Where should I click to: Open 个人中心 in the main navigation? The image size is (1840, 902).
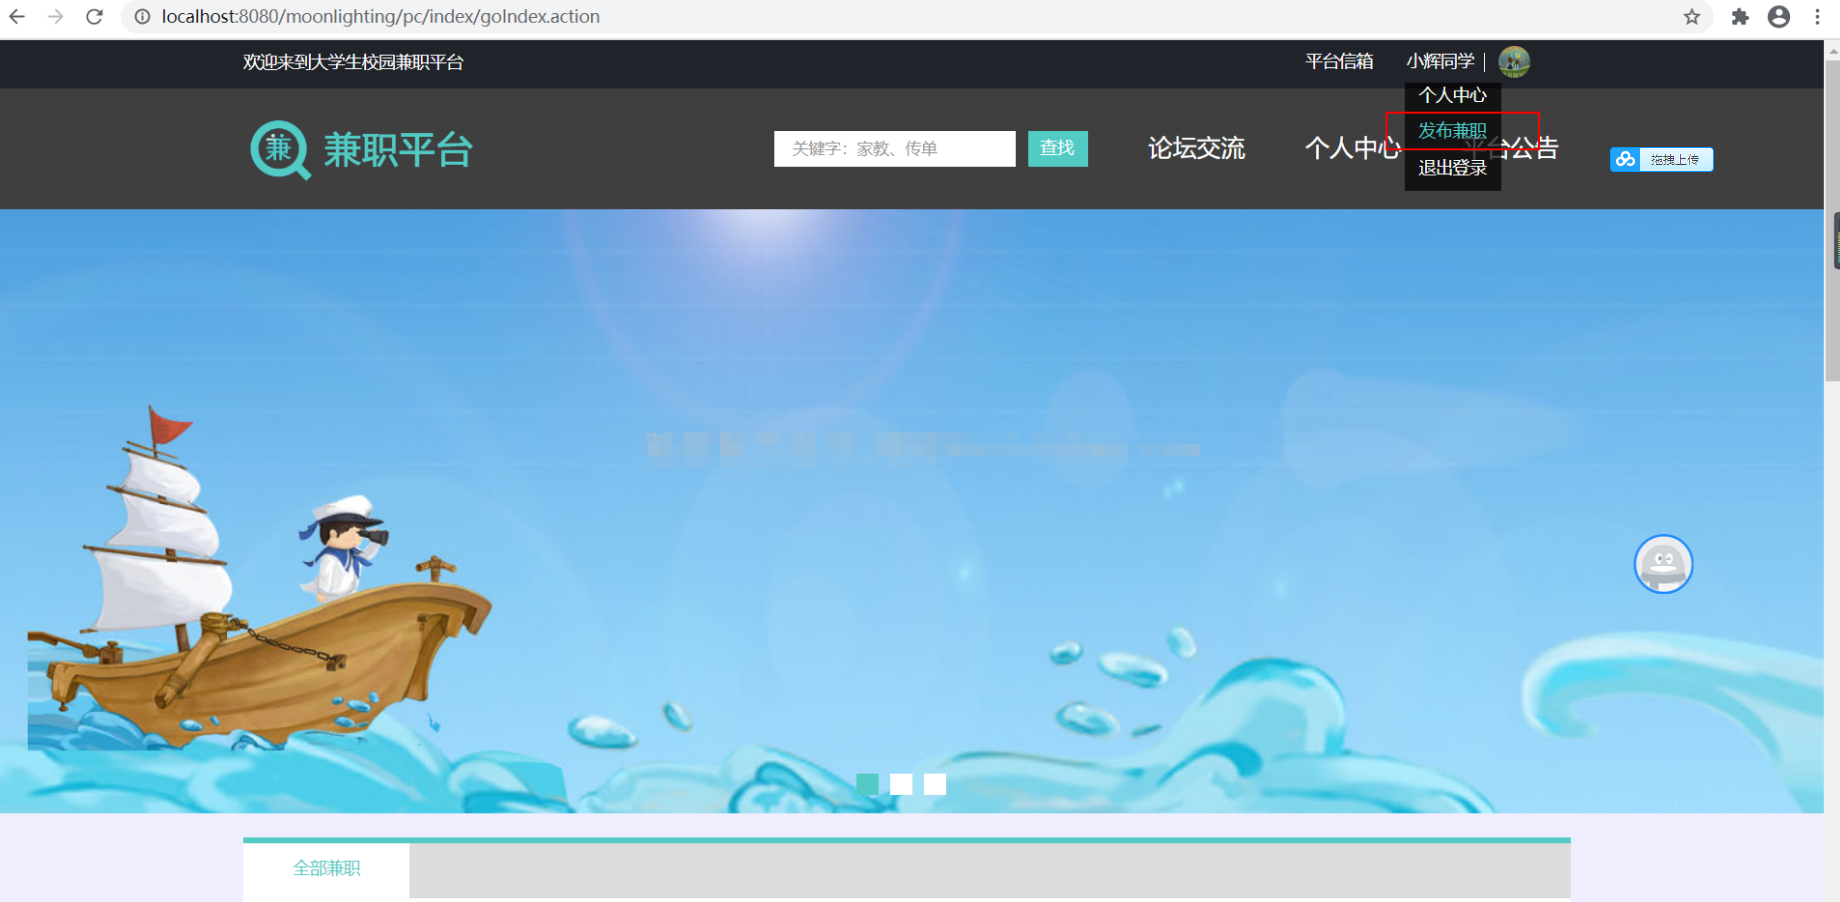pos(1353,149)
